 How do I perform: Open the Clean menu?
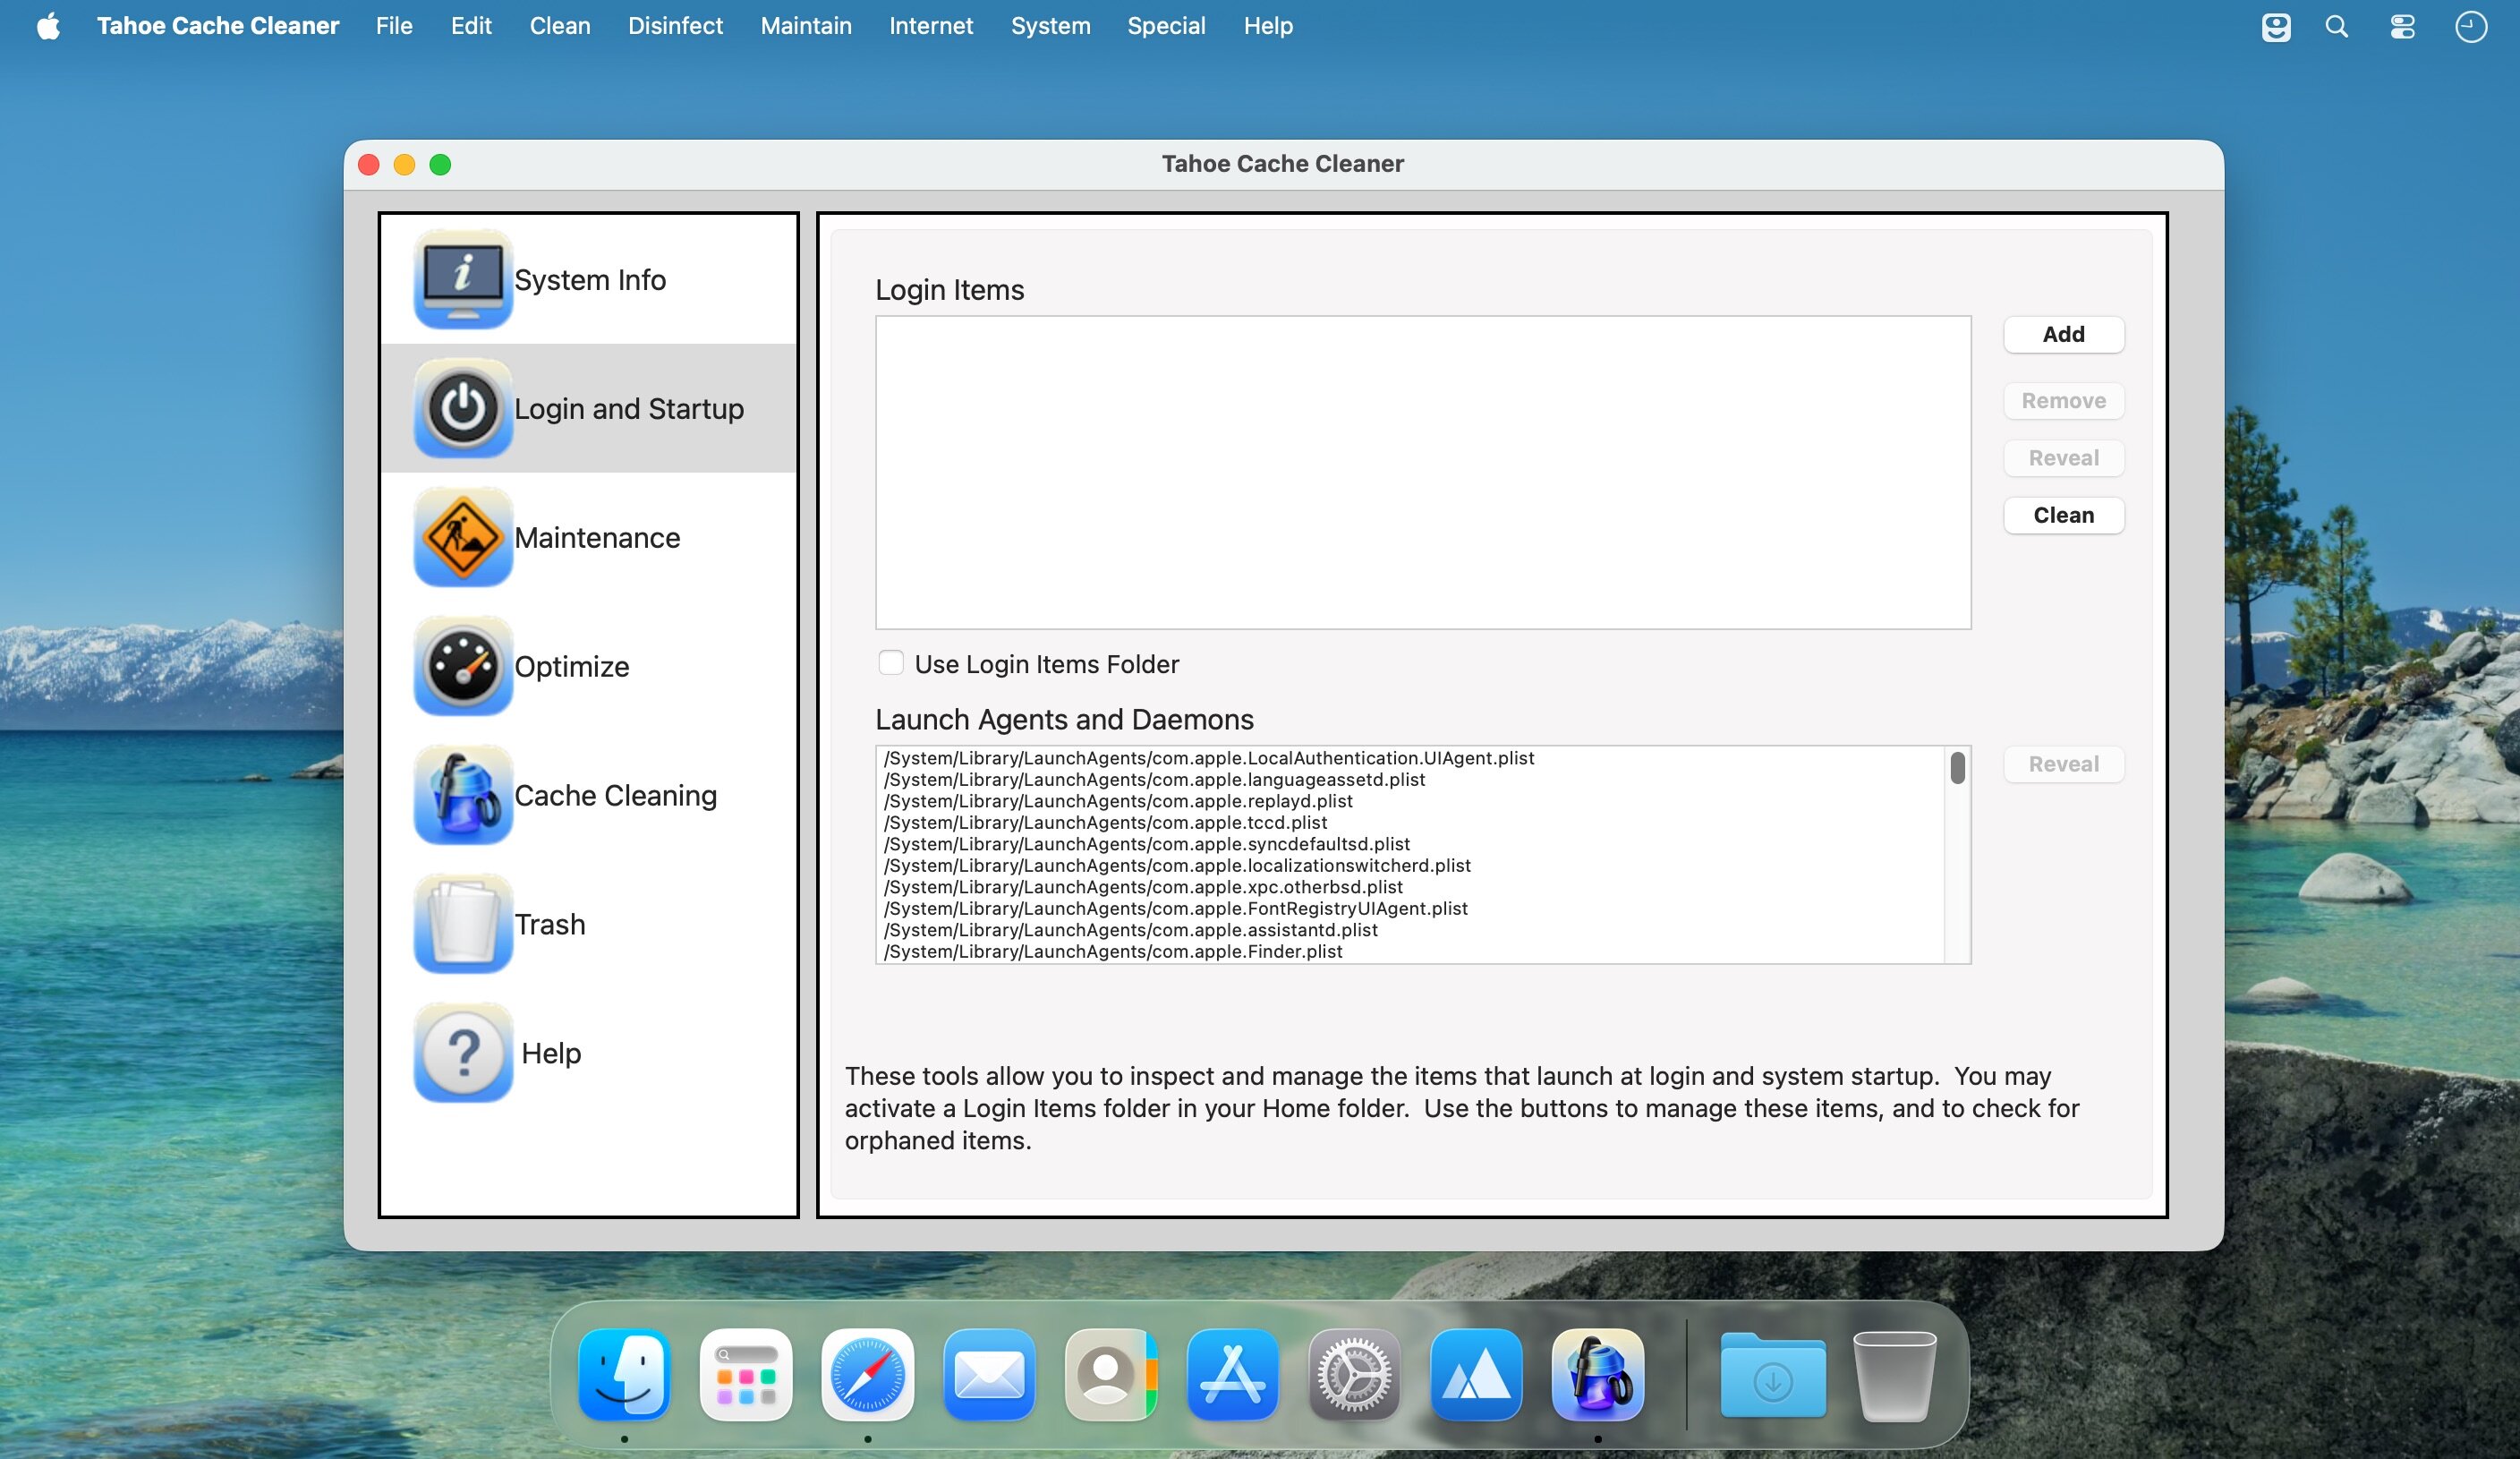pyautogui.click(x=560, y=26)
